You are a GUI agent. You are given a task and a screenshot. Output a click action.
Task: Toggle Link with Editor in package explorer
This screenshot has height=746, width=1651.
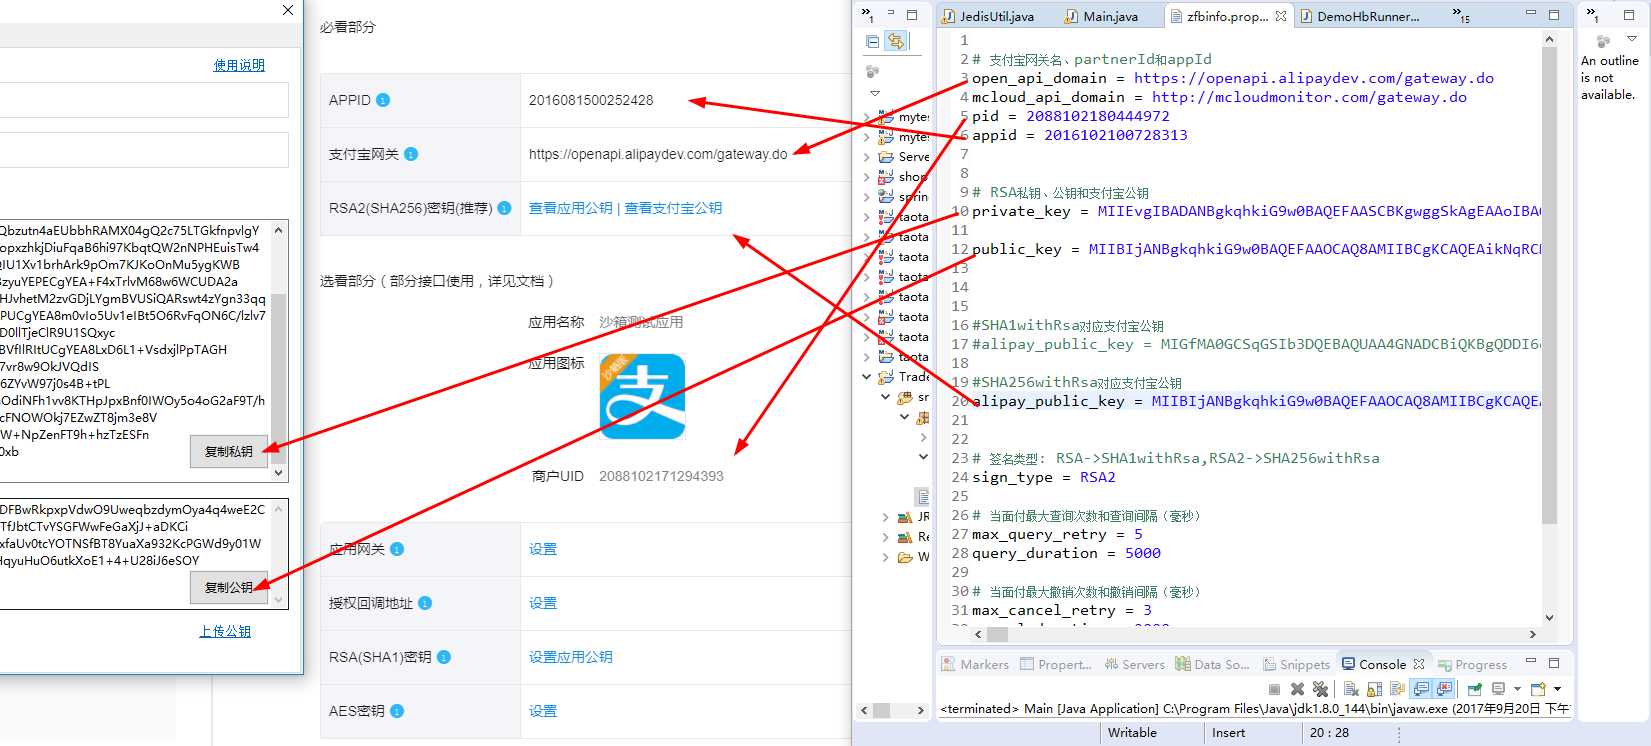[x=896, y=41]
